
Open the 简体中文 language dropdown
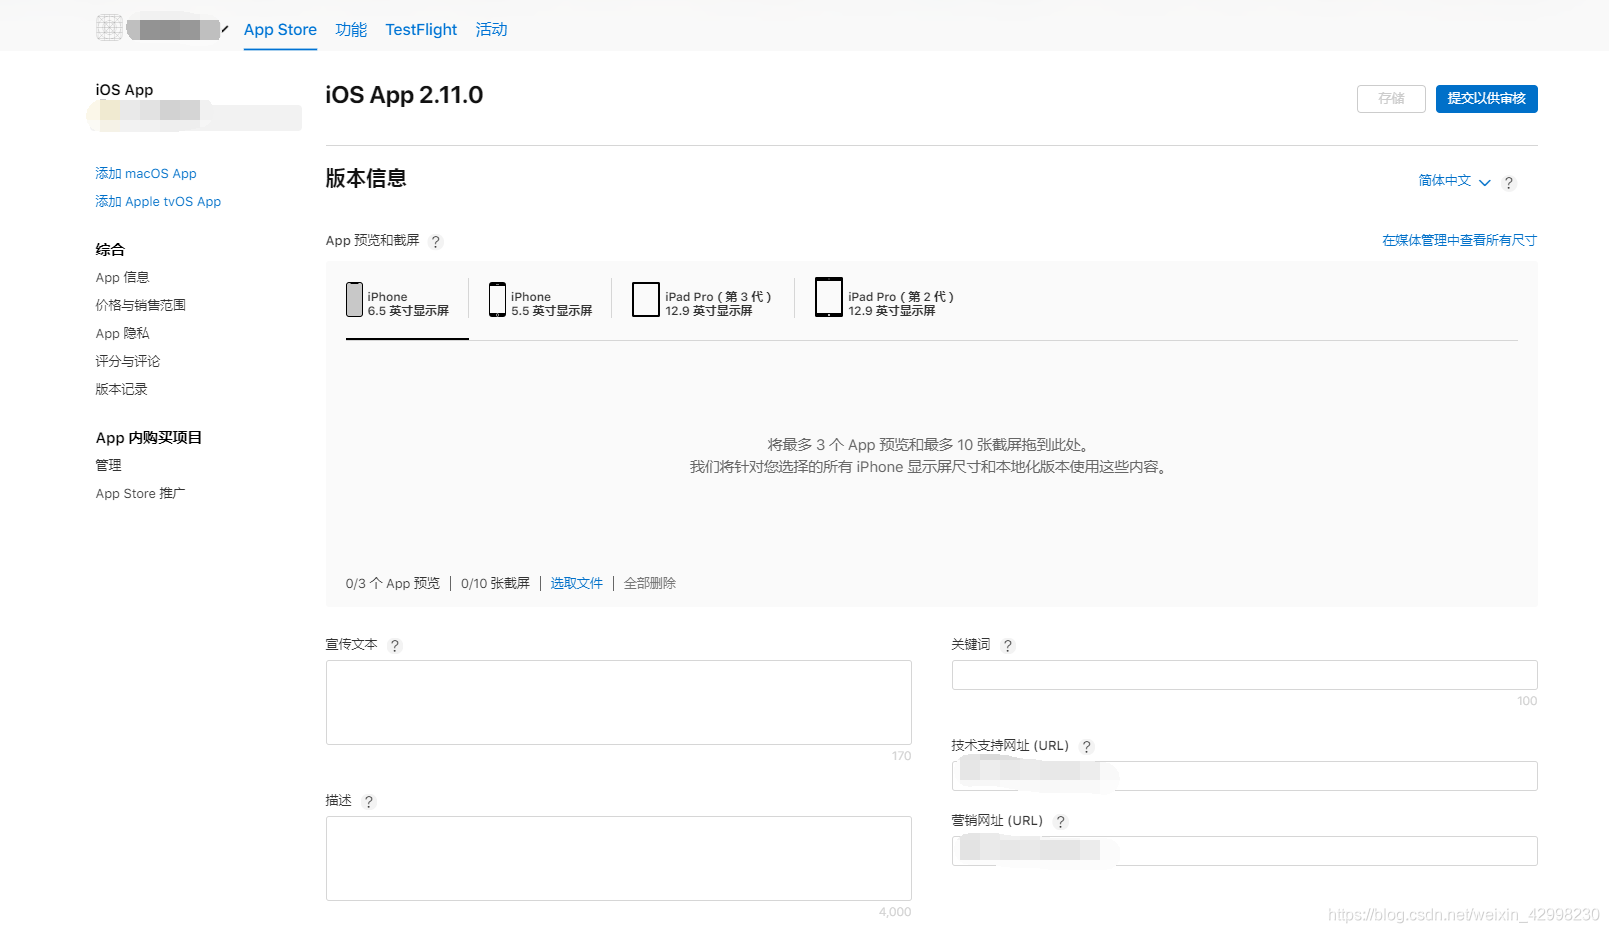point(1454,181)
